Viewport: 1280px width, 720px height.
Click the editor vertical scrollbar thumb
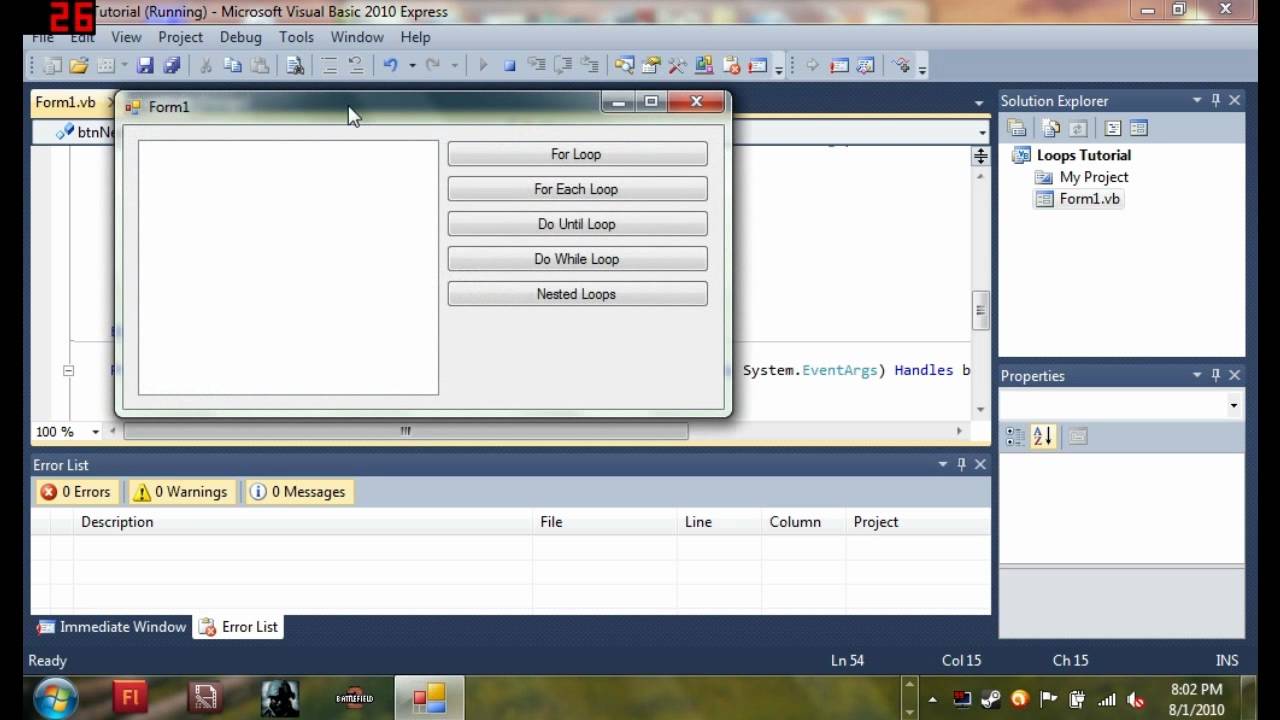tap(980, 311)
